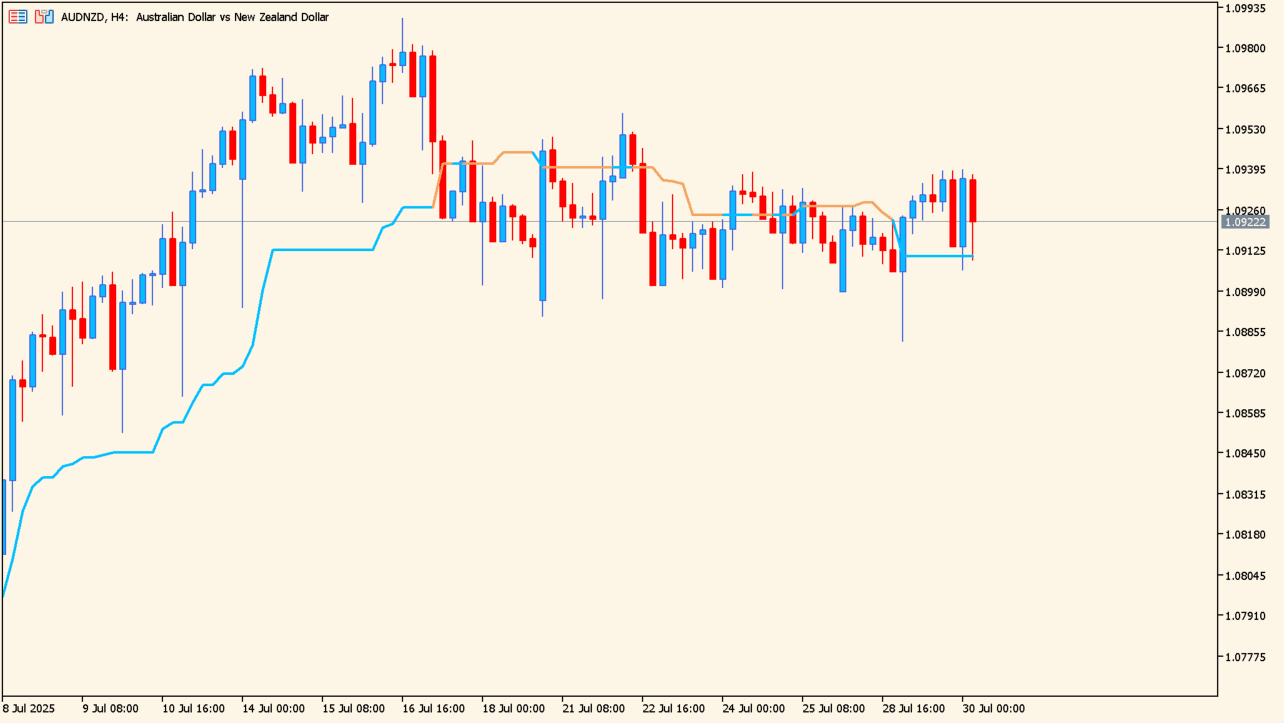Click the 28 Jul 16:00 time label

[913, 709]
